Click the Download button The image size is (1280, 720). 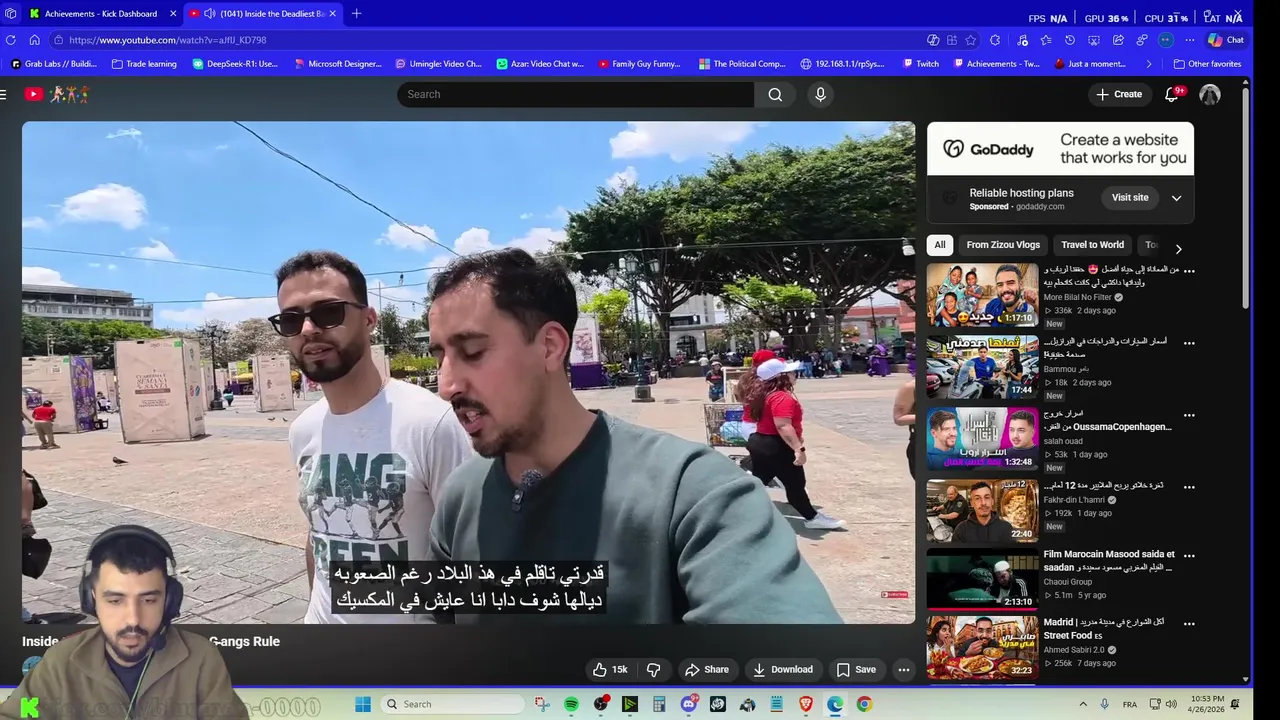point(783,670)
